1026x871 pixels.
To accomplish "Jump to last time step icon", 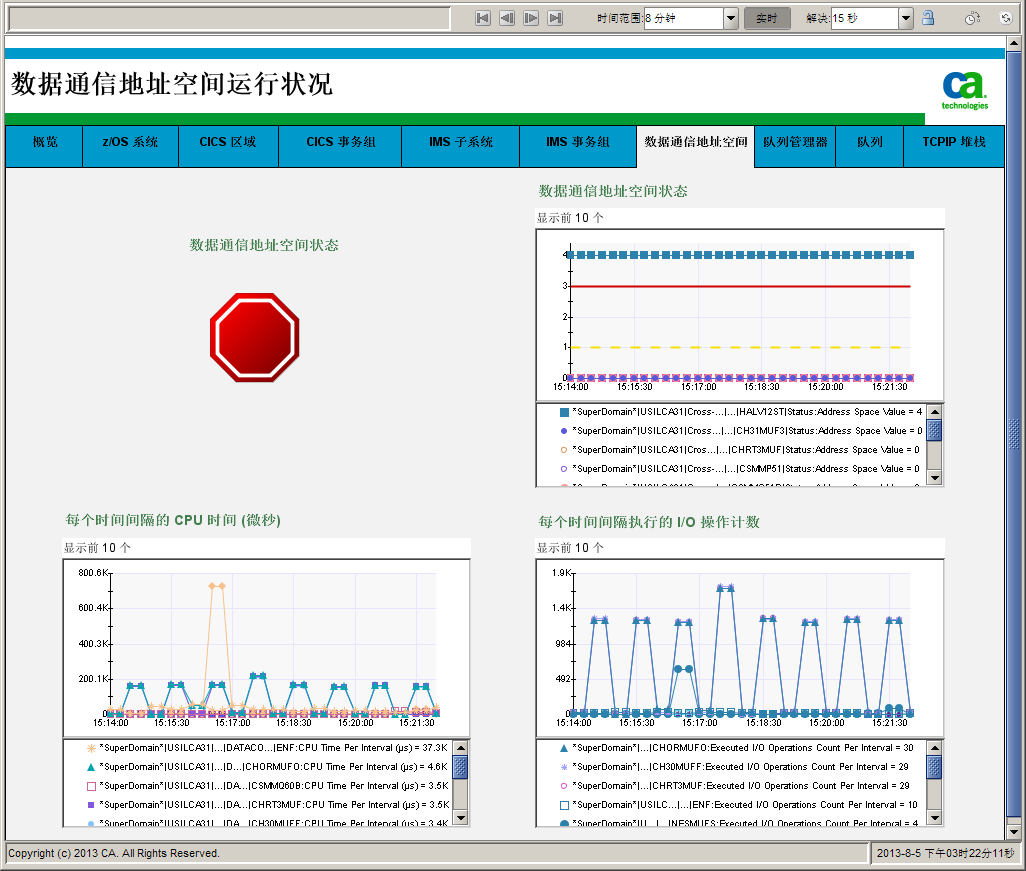I will tap(555, 18).
